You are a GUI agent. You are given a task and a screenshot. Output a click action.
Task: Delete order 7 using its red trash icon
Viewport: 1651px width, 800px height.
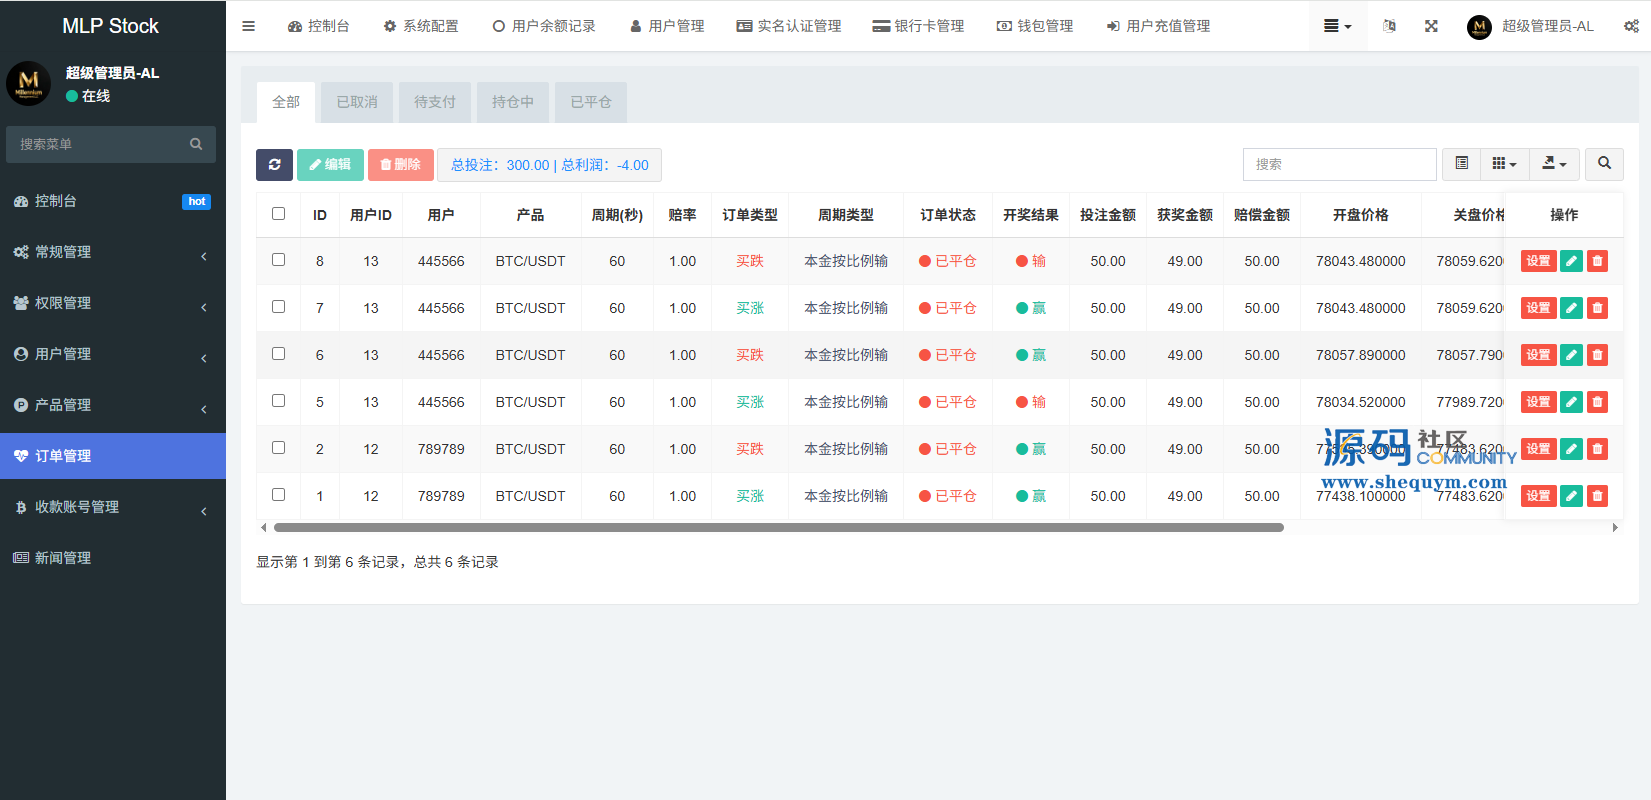pyautogui.click(x=1597, y=308)
